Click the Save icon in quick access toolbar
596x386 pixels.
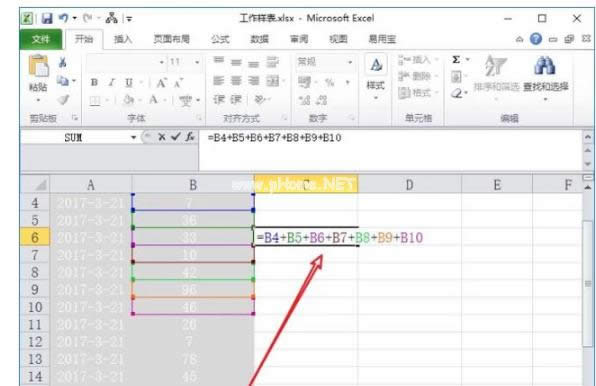(46, 18)
